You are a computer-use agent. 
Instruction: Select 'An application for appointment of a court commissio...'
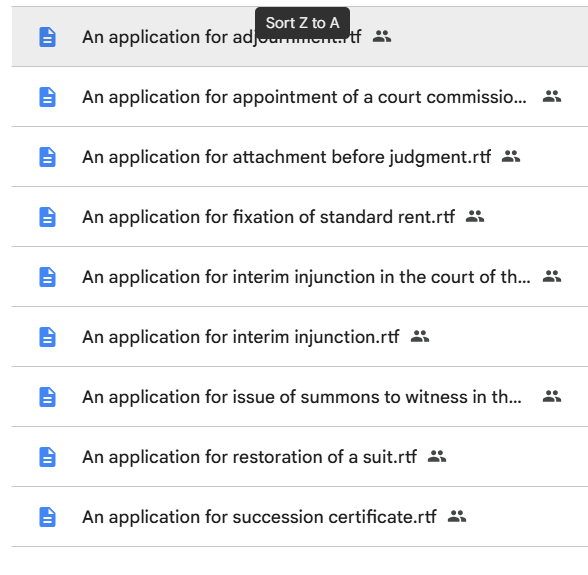pos(304,97)
